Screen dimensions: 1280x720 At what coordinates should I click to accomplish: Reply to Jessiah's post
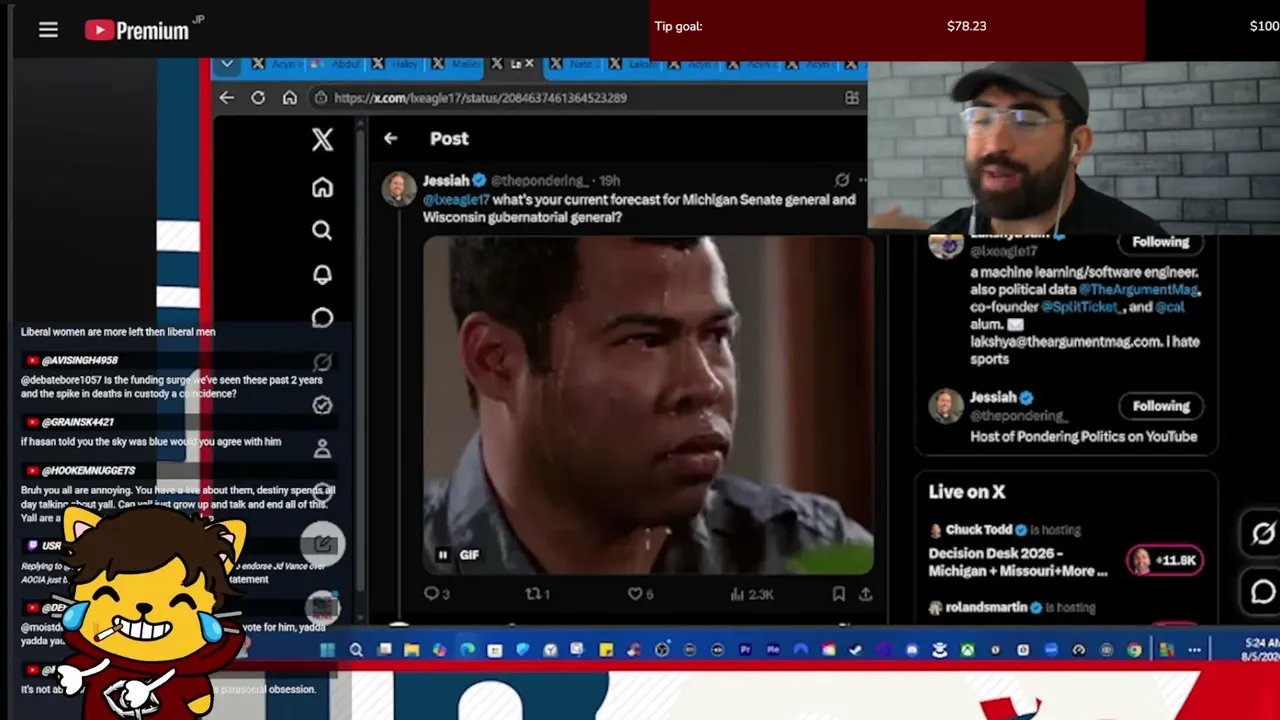[x=437, y=594]
